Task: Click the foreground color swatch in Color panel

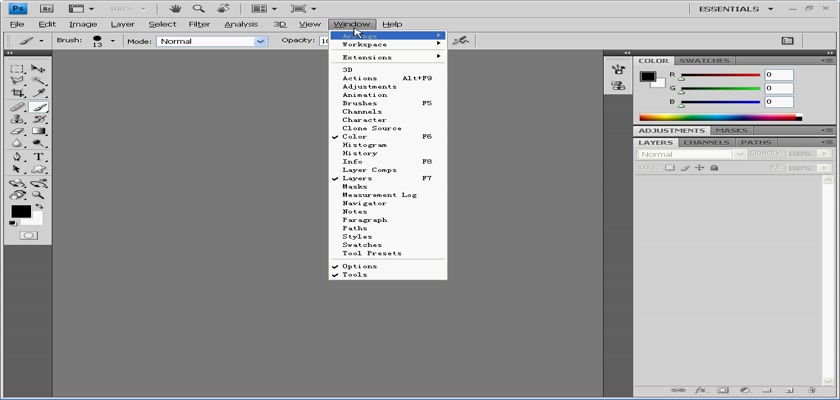Action: coord(648,77)
